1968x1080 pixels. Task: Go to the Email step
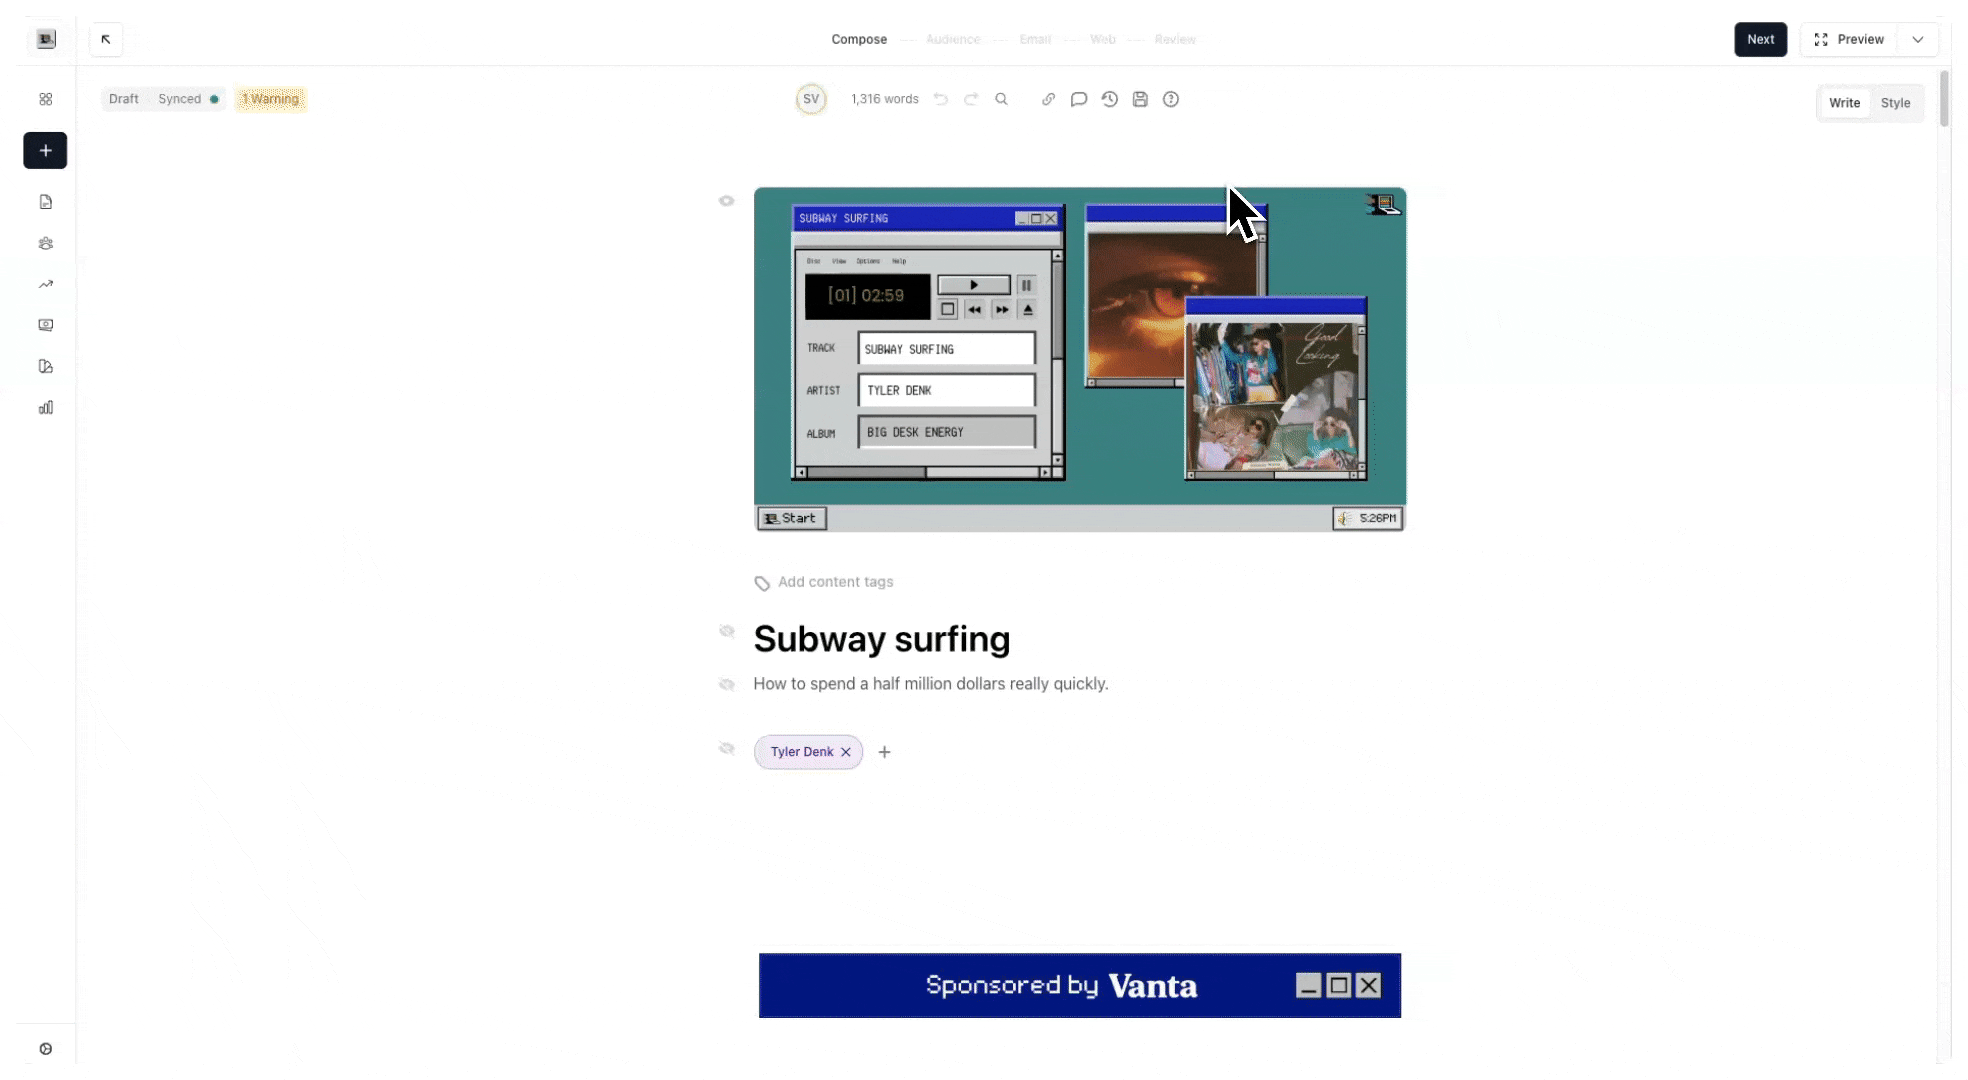pyautogui.click(x=1035, y=39)
